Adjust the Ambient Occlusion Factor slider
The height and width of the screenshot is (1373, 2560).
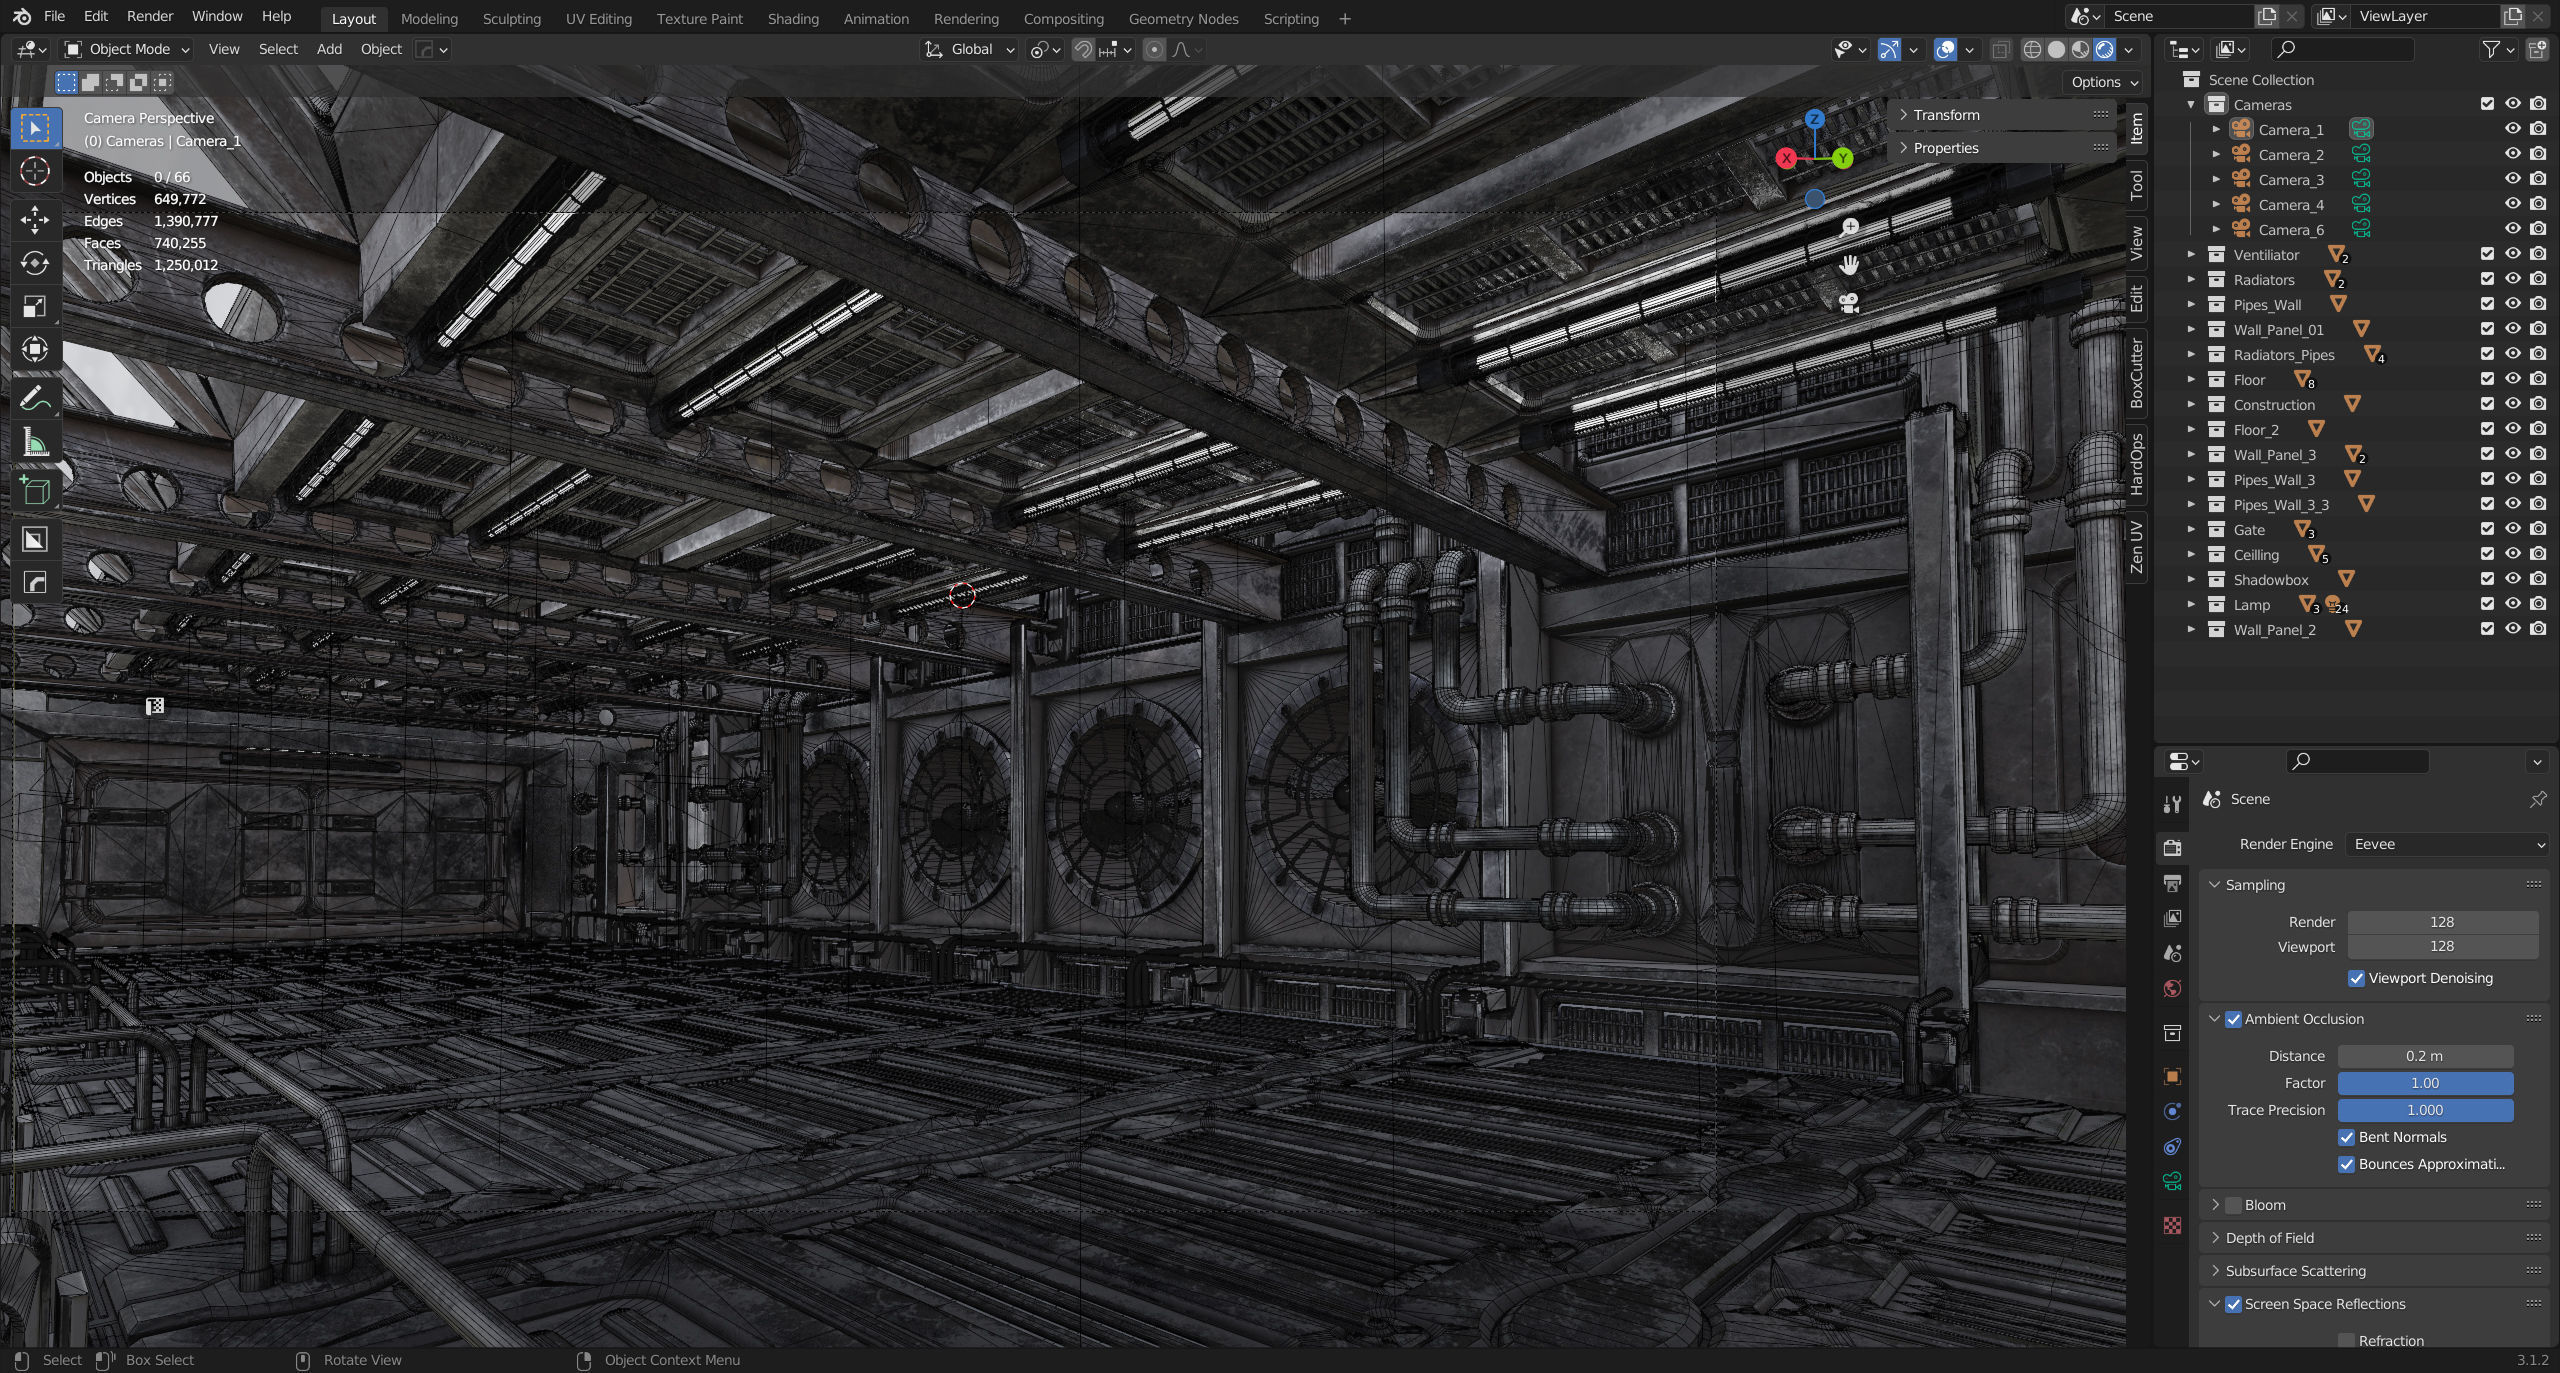tap(2424, 1083)
